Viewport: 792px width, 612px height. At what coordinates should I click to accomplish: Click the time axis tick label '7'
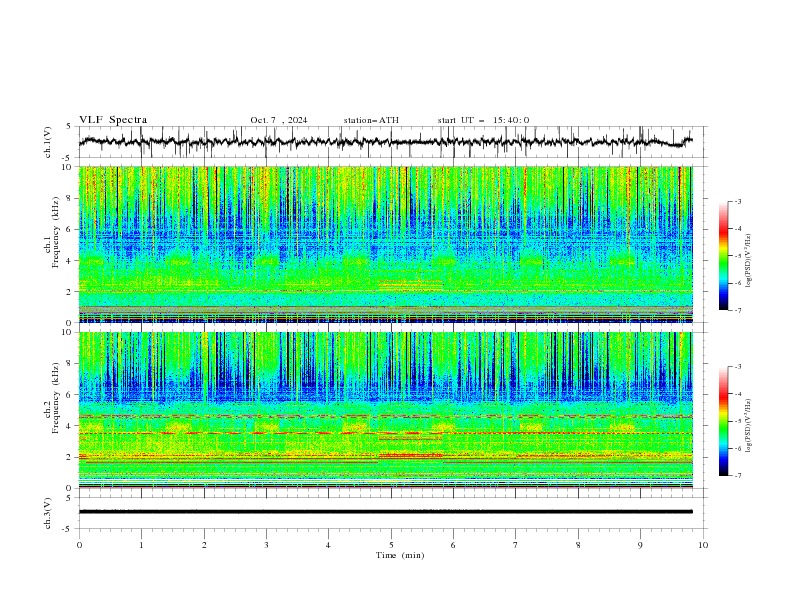[x=516, y=545]
